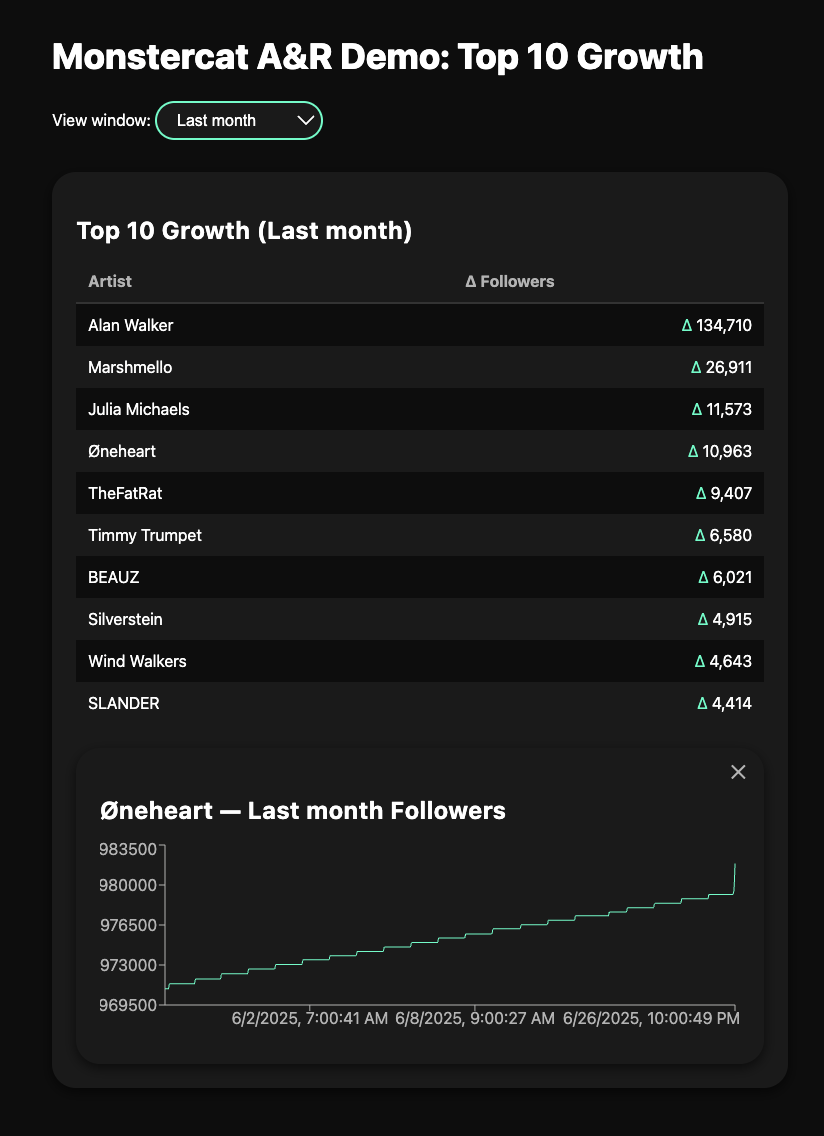
Task: Click the 26,911 followers delta value
Action: 721,367
